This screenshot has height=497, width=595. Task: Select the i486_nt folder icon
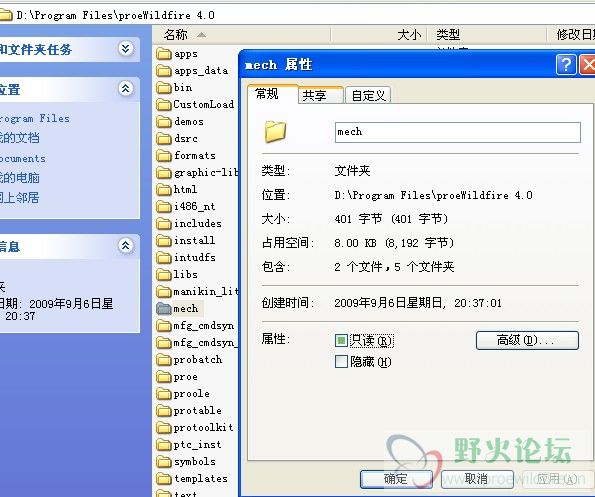coord(164,207)
